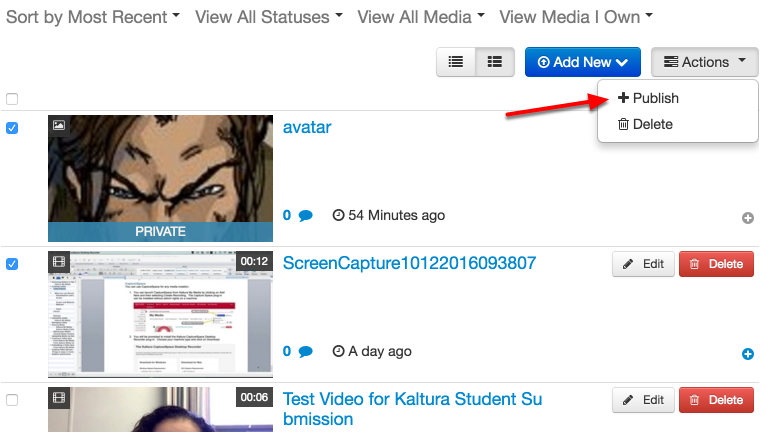774x432 pixels.
Task: Open ScreenCapture10122016093807 title link
Action: click(x=409, y=263)
